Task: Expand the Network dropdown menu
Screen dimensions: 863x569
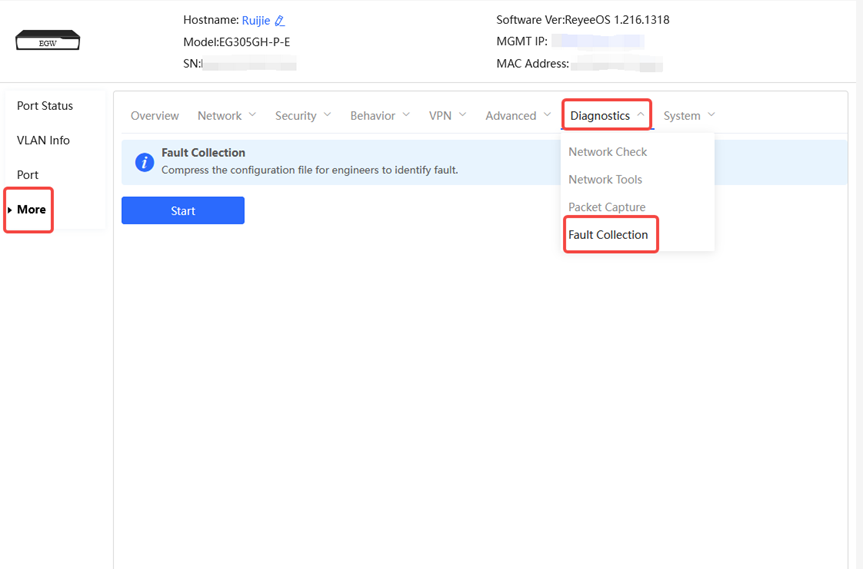Action: point(227,116)
